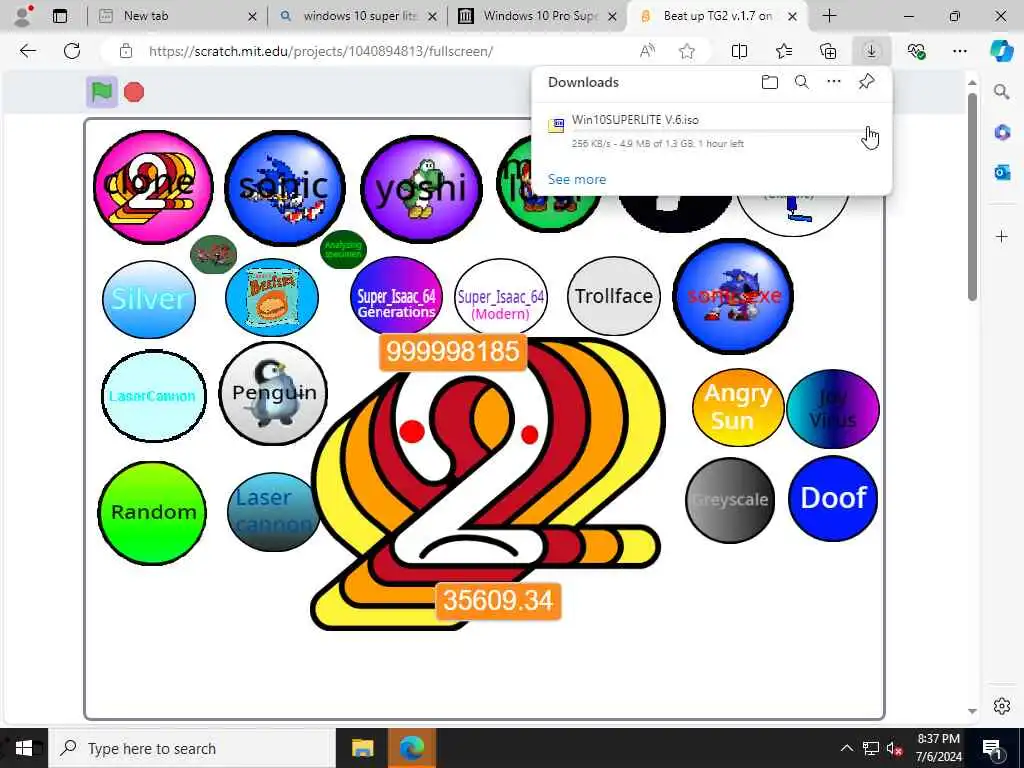Viewport: 1024px width, 768px height.
Task: Select the clone character button
Action: pos(153,186)
